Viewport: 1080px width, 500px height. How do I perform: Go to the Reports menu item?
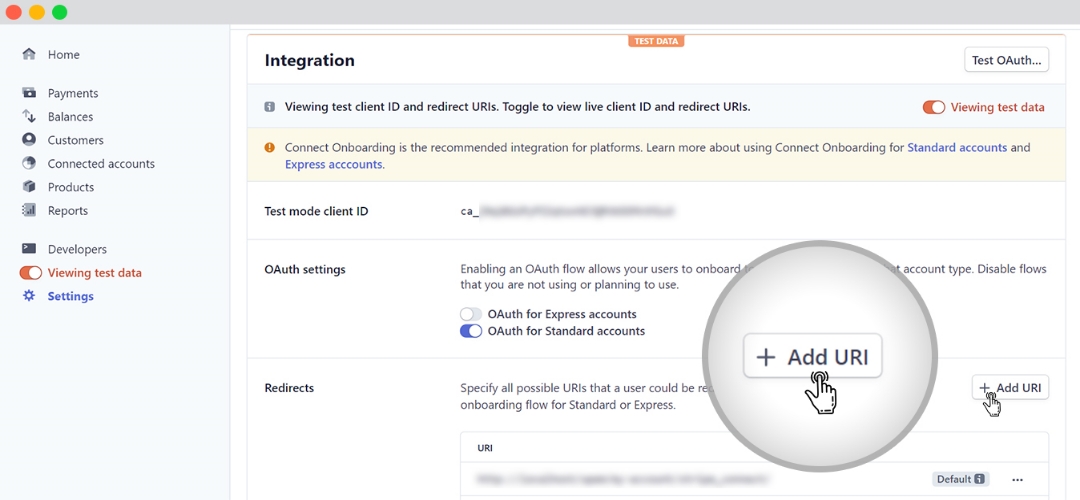coord(68,211)
